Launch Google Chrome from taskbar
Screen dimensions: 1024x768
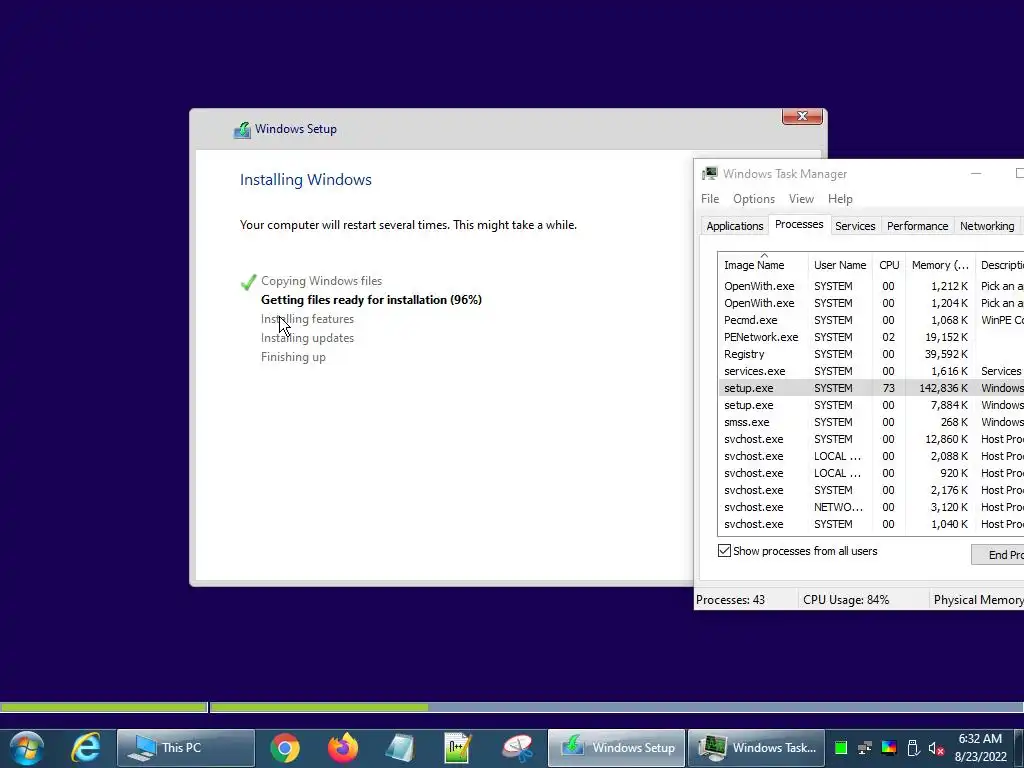285,748
